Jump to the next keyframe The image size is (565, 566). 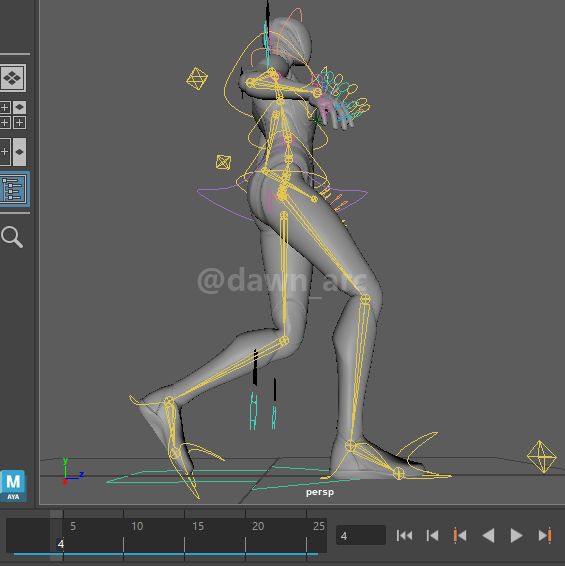coord(545,535)
